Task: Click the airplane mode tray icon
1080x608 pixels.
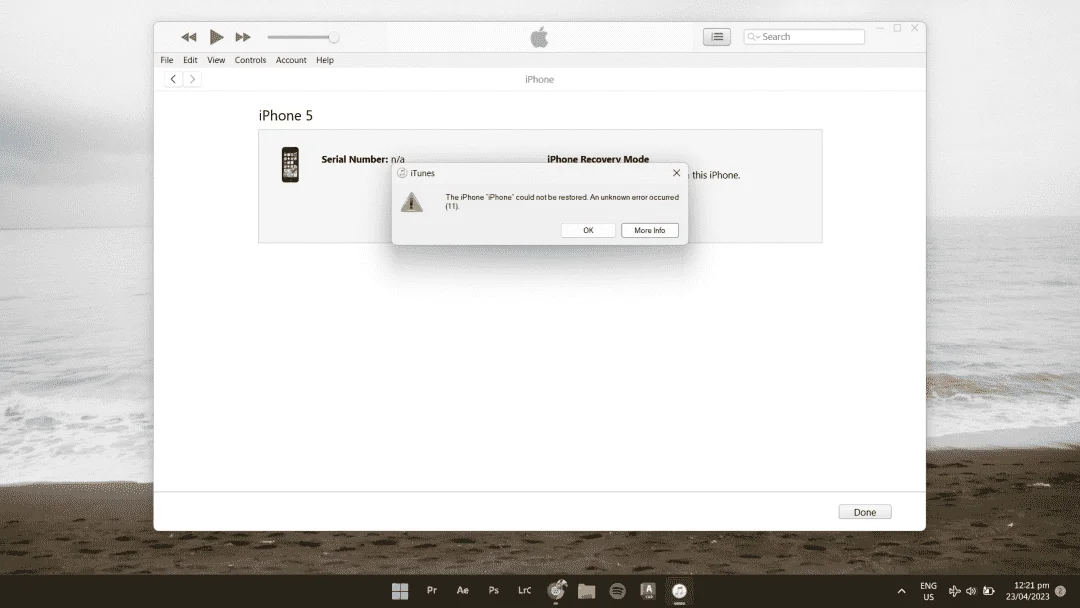Action: [955, 591]
